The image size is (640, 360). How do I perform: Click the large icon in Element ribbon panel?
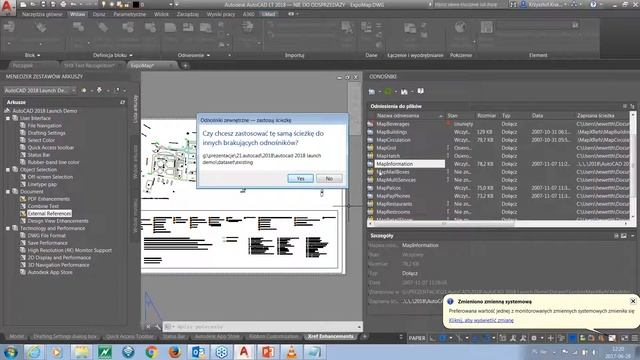click(x=487, y=27)
